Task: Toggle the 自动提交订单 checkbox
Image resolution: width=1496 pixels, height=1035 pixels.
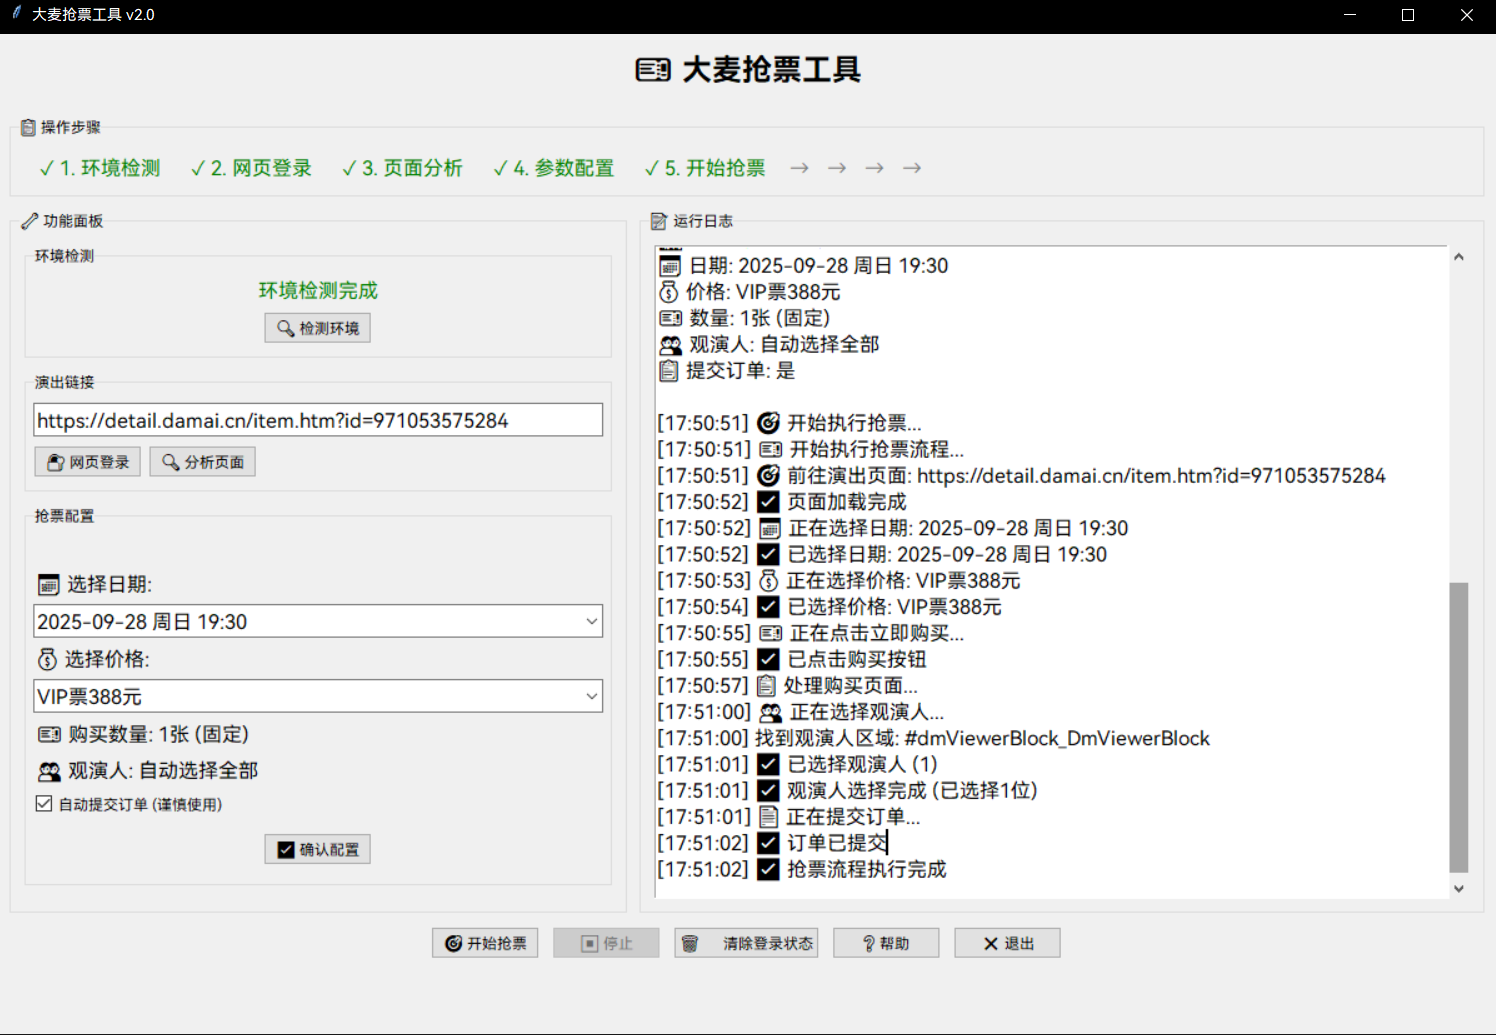Action: coord(44,804)
